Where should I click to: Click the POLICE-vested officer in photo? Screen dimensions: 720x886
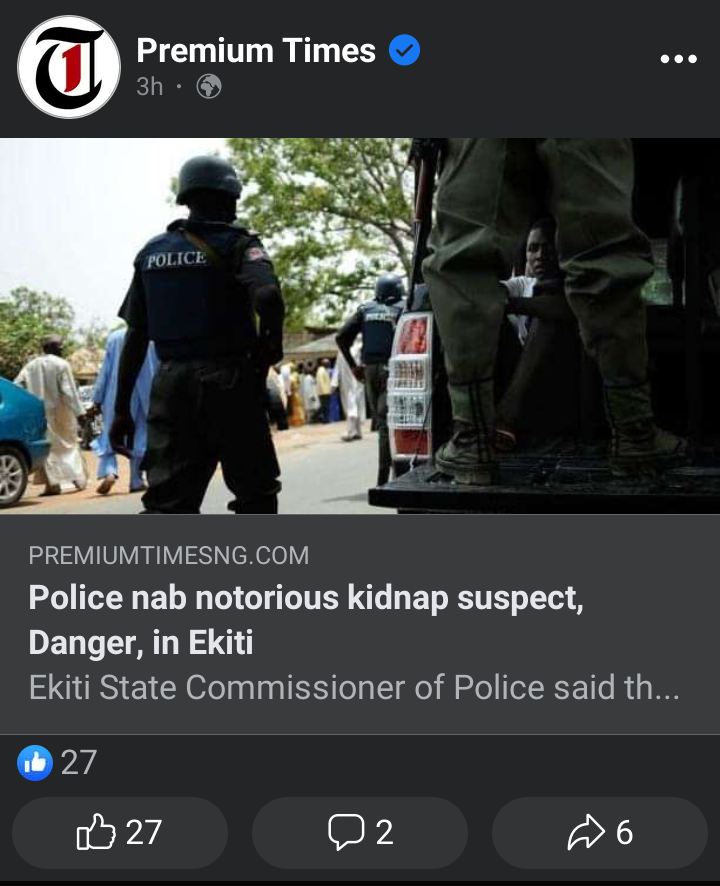coord(201,335)
